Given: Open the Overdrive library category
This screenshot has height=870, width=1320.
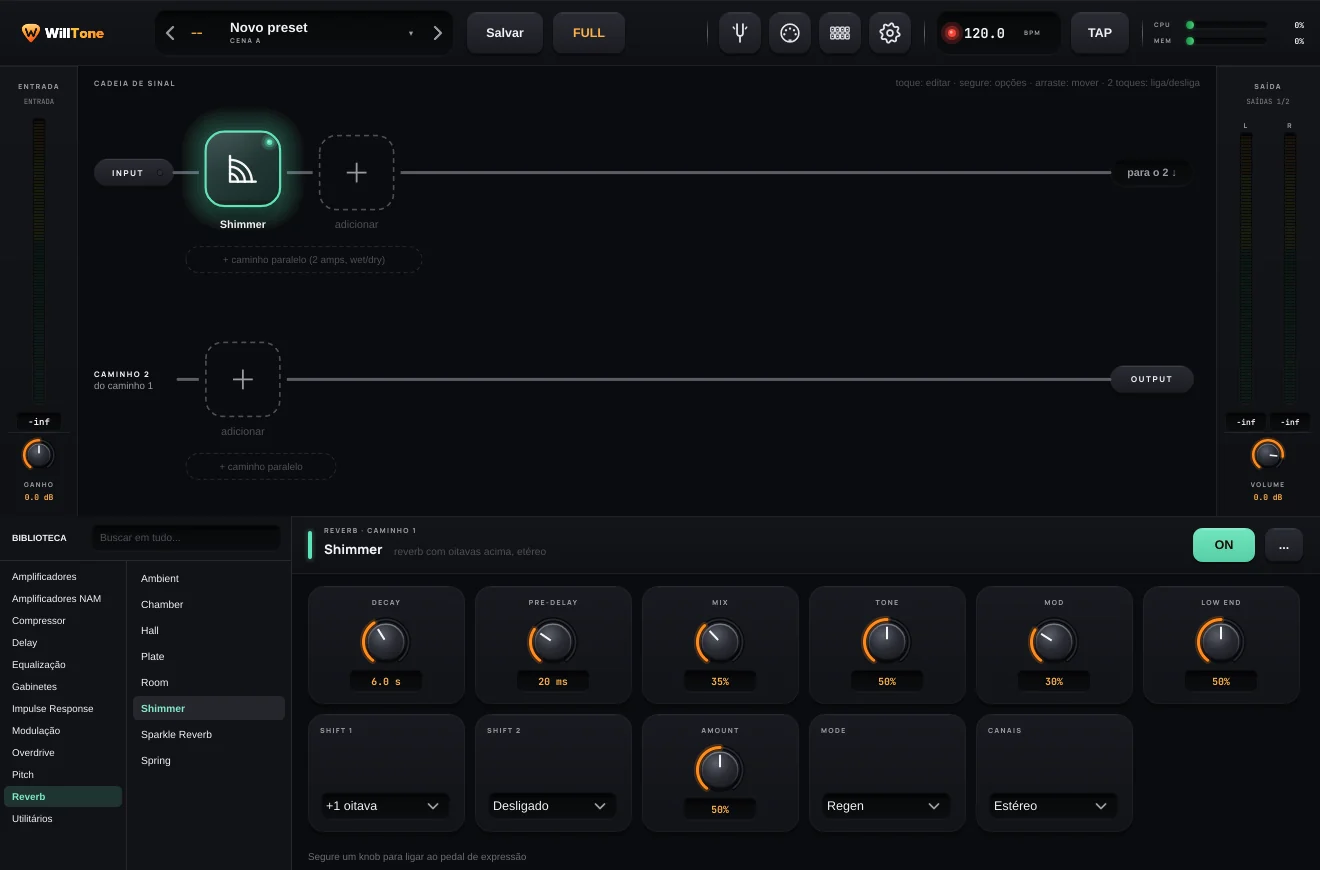Looking at the screenshot, I should [x=63, y=753].
